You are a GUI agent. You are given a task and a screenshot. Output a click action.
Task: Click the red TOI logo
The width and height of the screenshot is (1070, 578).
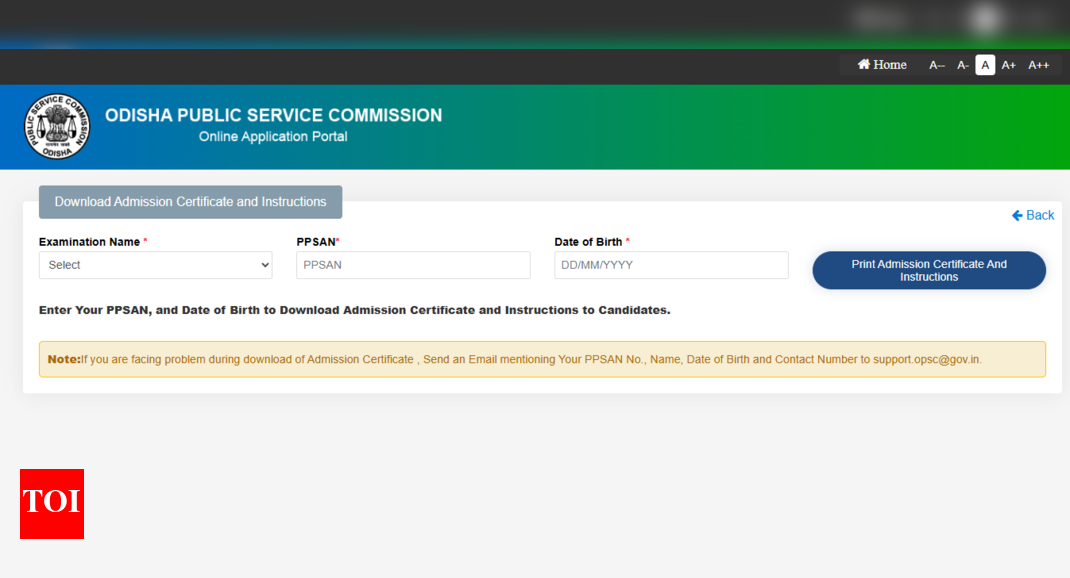pos(52,503)
